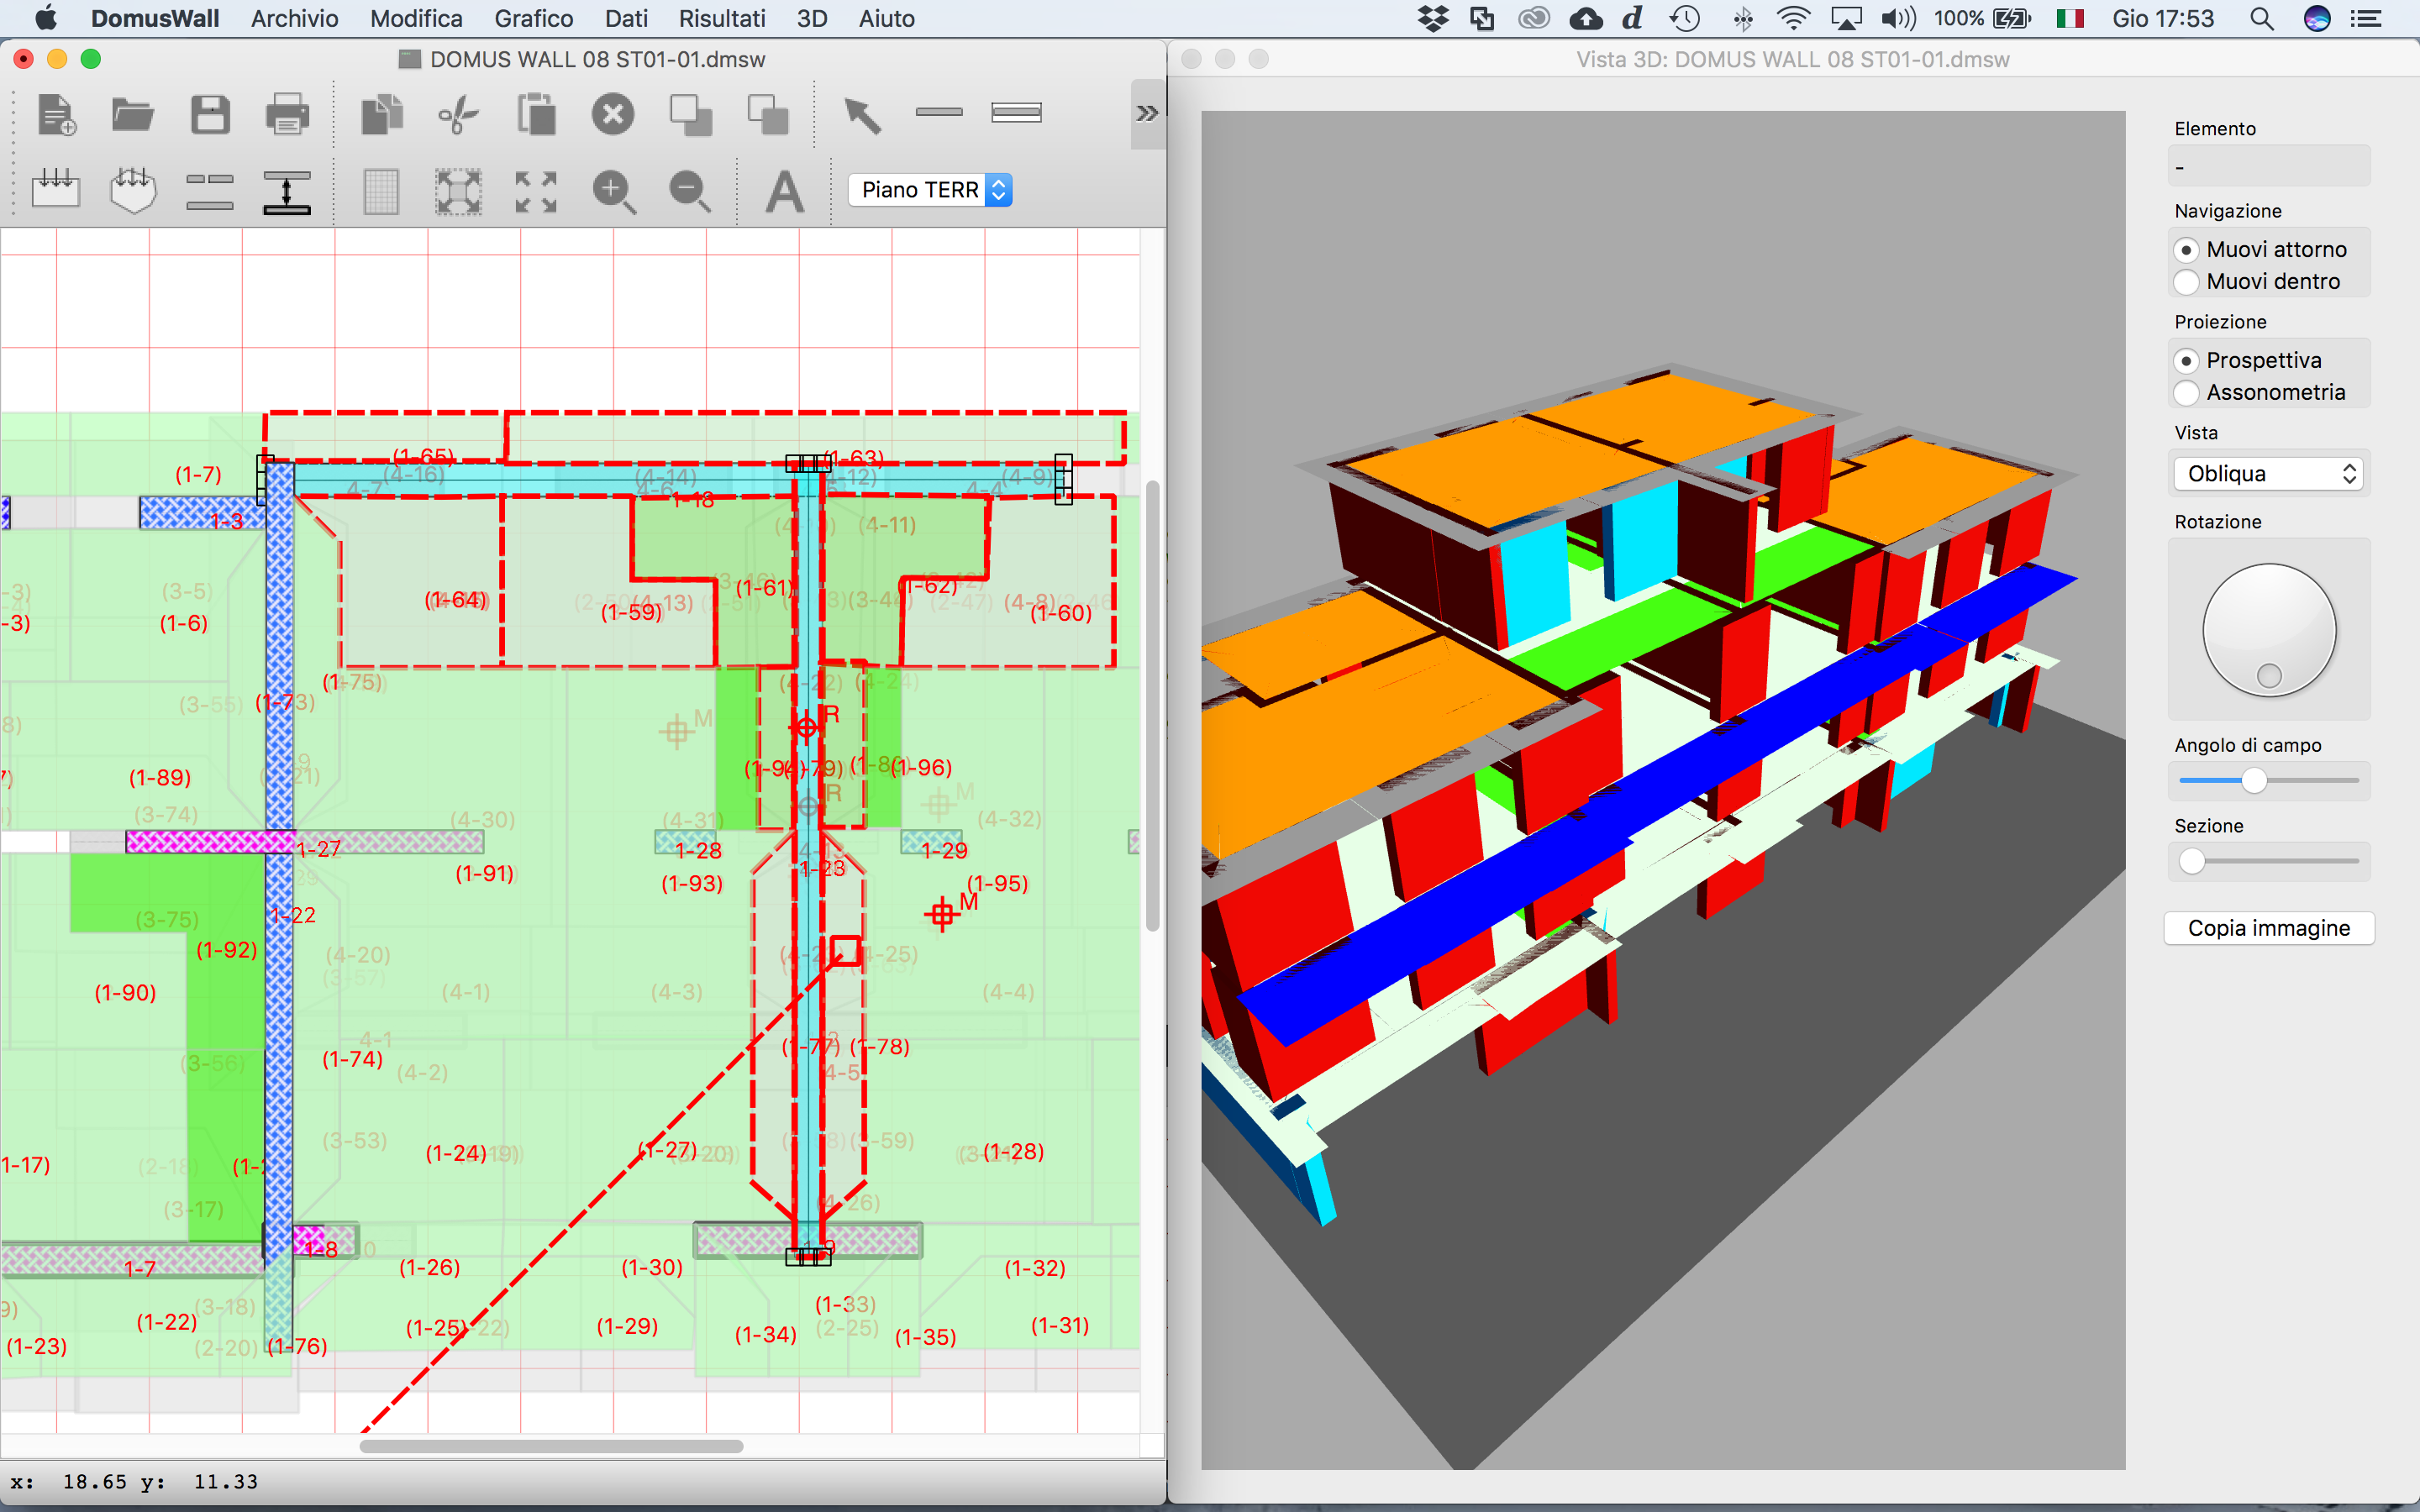This screenshot has width=2420, height=1512.
Task: Click the (1-32) label in plan
Action: tap(1035, 1268)
